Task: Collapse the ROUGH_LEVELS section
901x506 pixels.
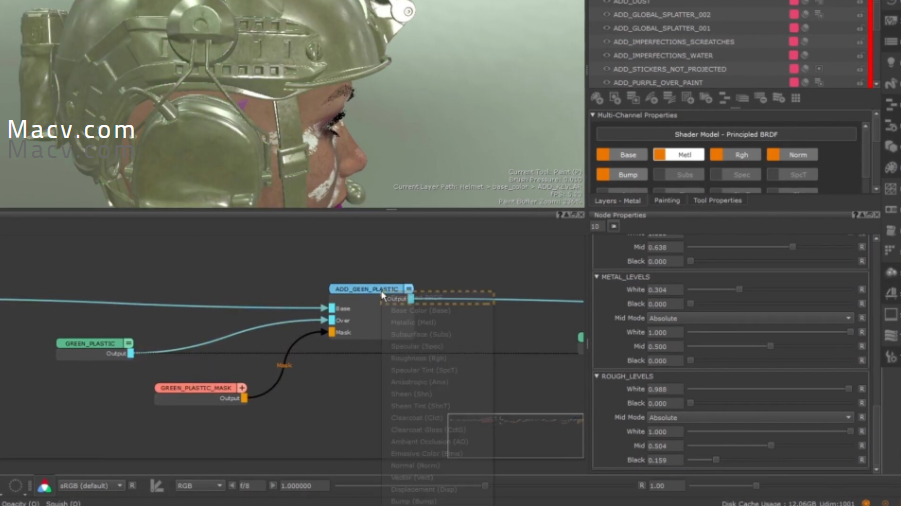Action: tap(597, 376)
